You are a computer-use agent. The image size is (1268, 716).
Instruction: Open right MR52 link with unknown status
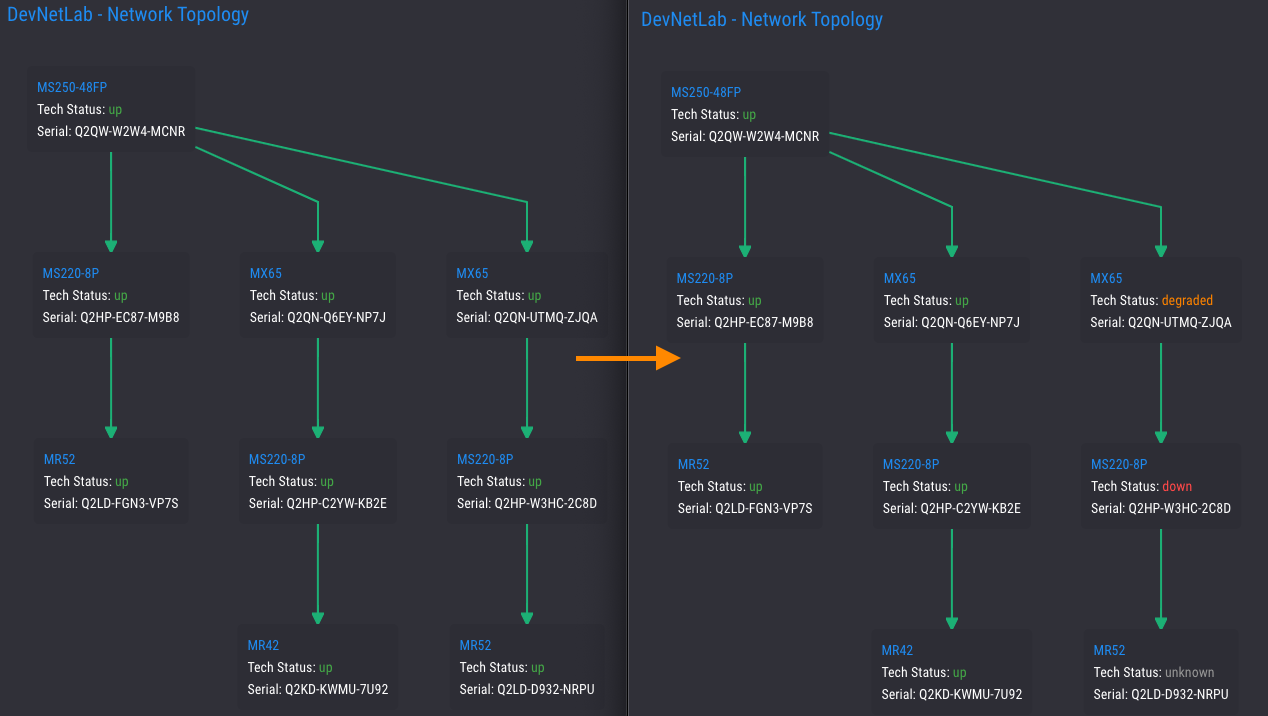pyautogui.click(x=1109, y=650)
